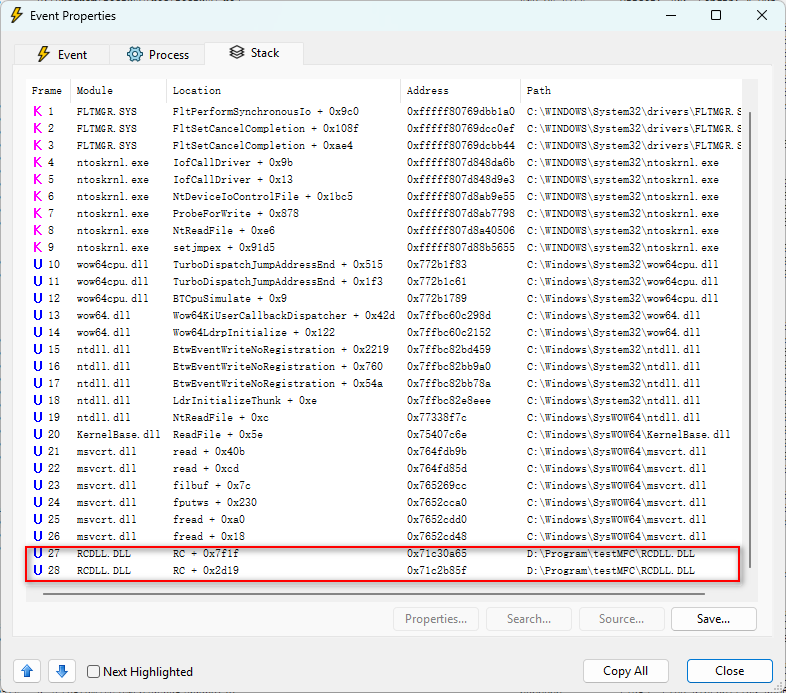The height and width of the screenshot is (693, 786).
Task: Select location setjmpex + 0x91d5
Action: tap(224, 247)
